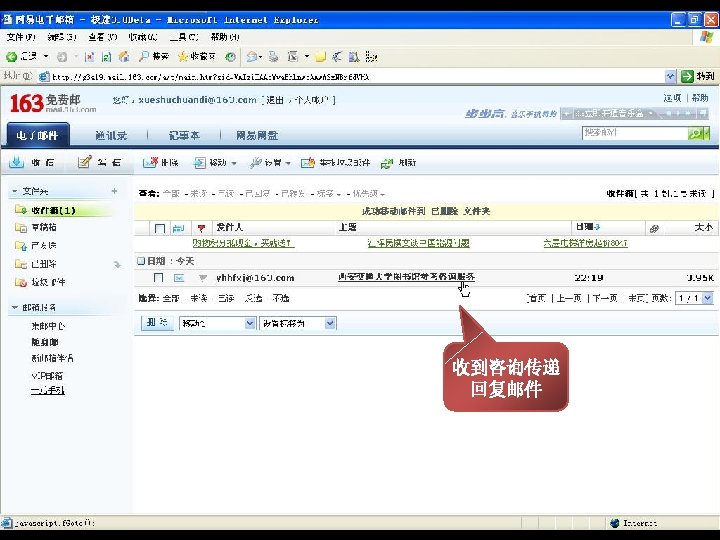Click the page icon in the address bar
Viewport: 720px width, 540px height.
tap(44, 77)
